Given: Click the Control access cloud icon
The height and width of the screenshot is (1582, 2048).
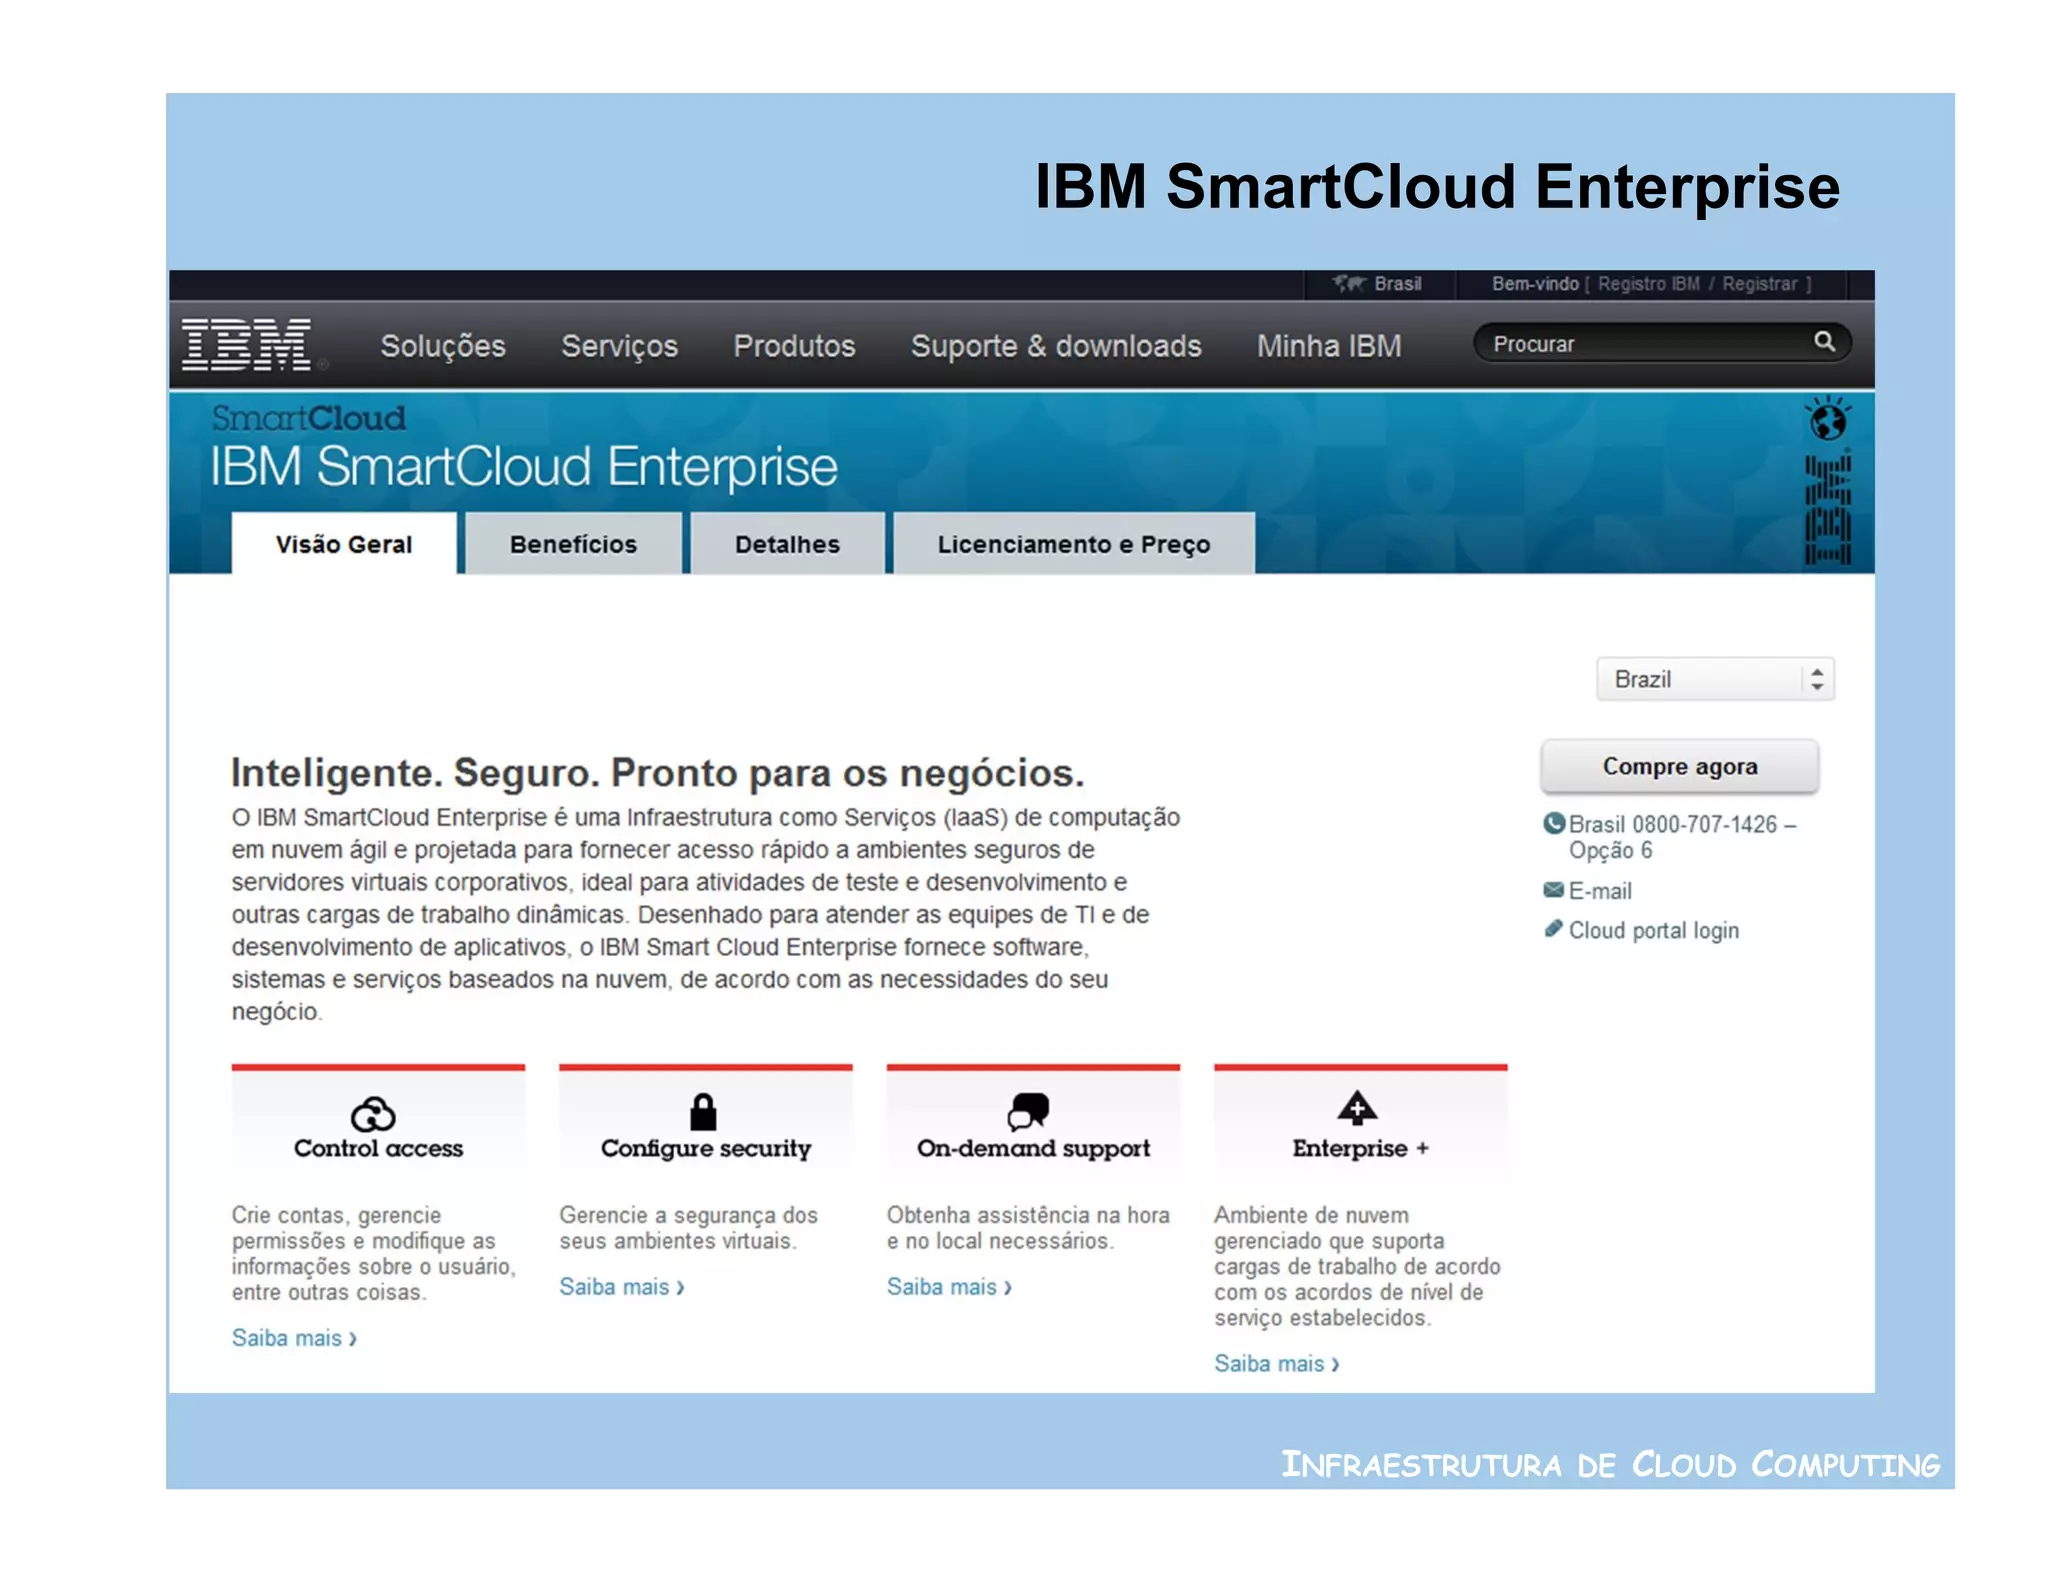Looking at the screenshot, I should (x=373, y=1113).
